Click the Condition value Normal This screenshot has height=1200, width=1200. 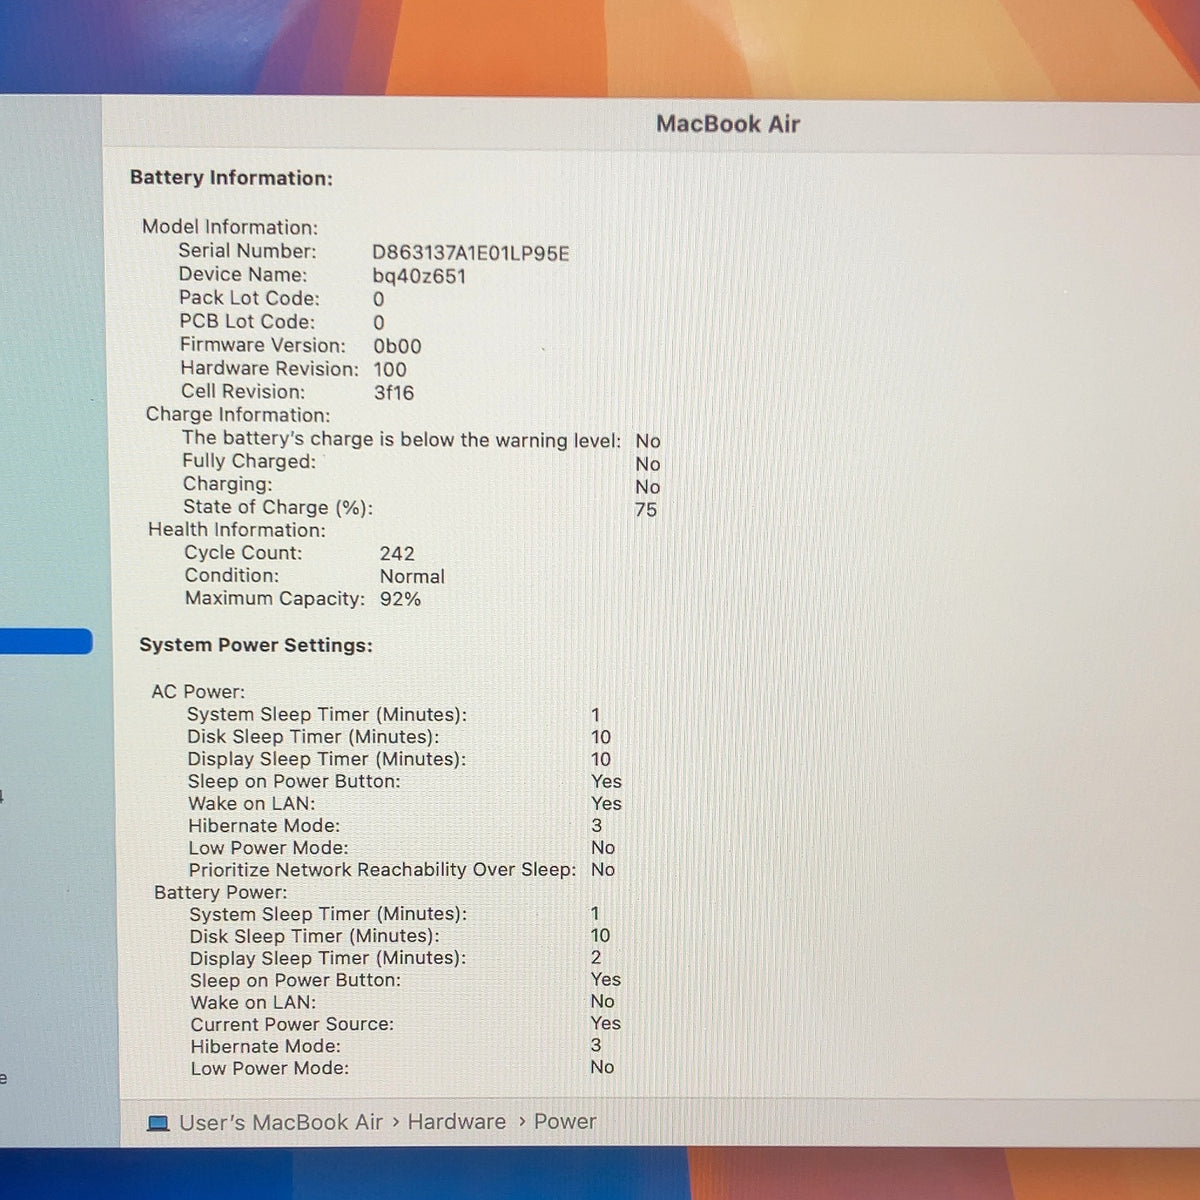click(412, 576)
